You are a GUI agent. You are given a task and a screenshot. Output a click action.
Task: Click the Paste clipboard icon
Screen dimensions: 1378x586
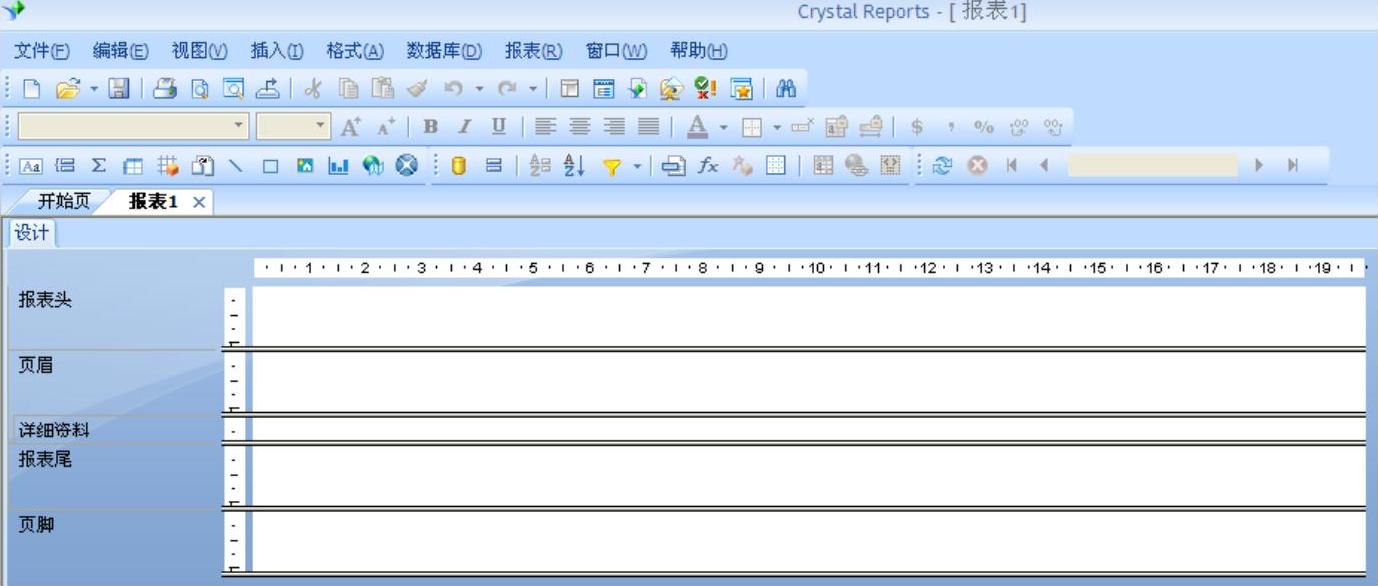tap(383, 89)
